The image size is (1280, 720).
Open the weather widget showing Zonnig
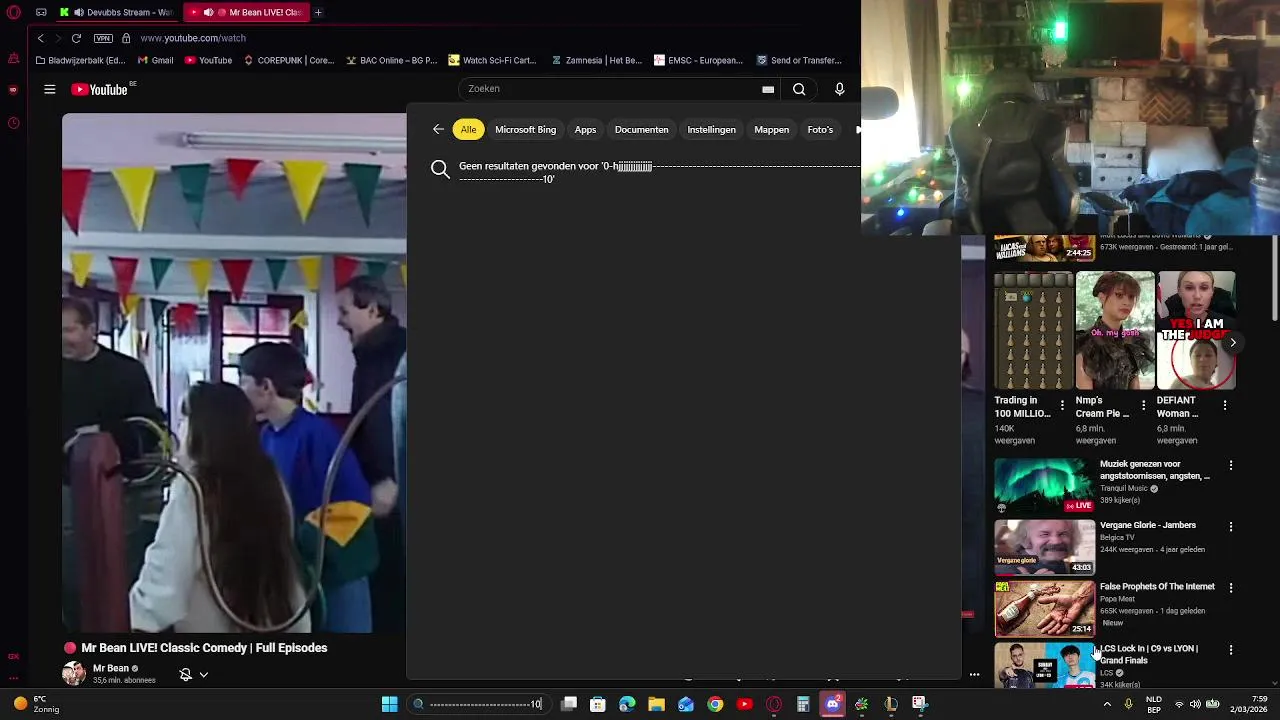point(36,704)
